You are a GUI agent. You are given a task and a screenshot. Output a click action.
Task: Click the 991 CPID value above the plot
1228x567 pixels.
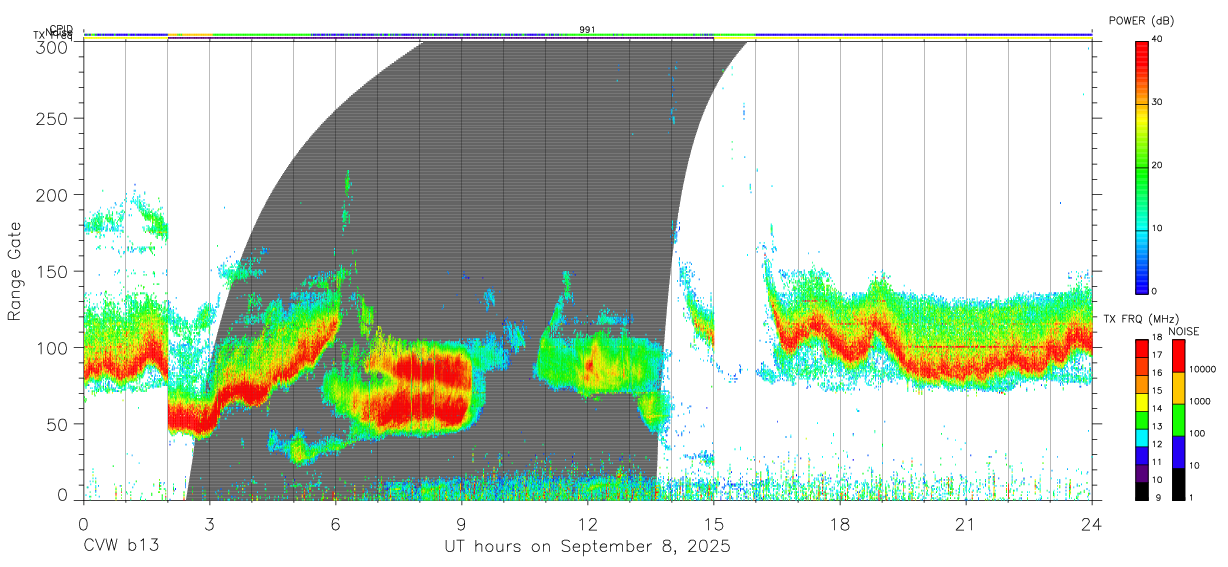pos(587,29)
